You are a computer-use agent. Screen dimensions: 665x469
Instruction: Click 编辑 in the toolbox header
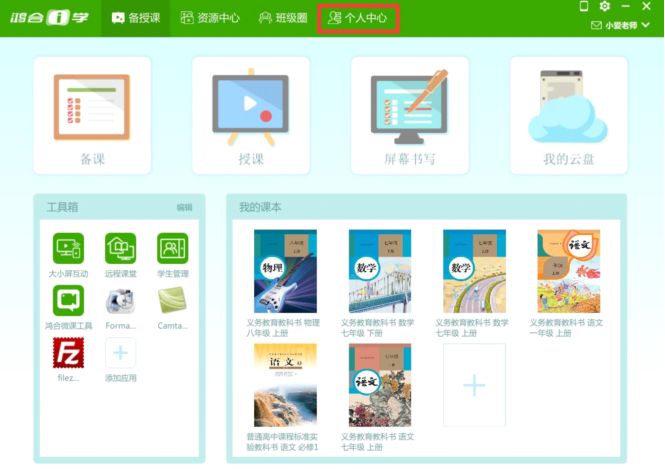pyautogui.click(x=184, y=207)
